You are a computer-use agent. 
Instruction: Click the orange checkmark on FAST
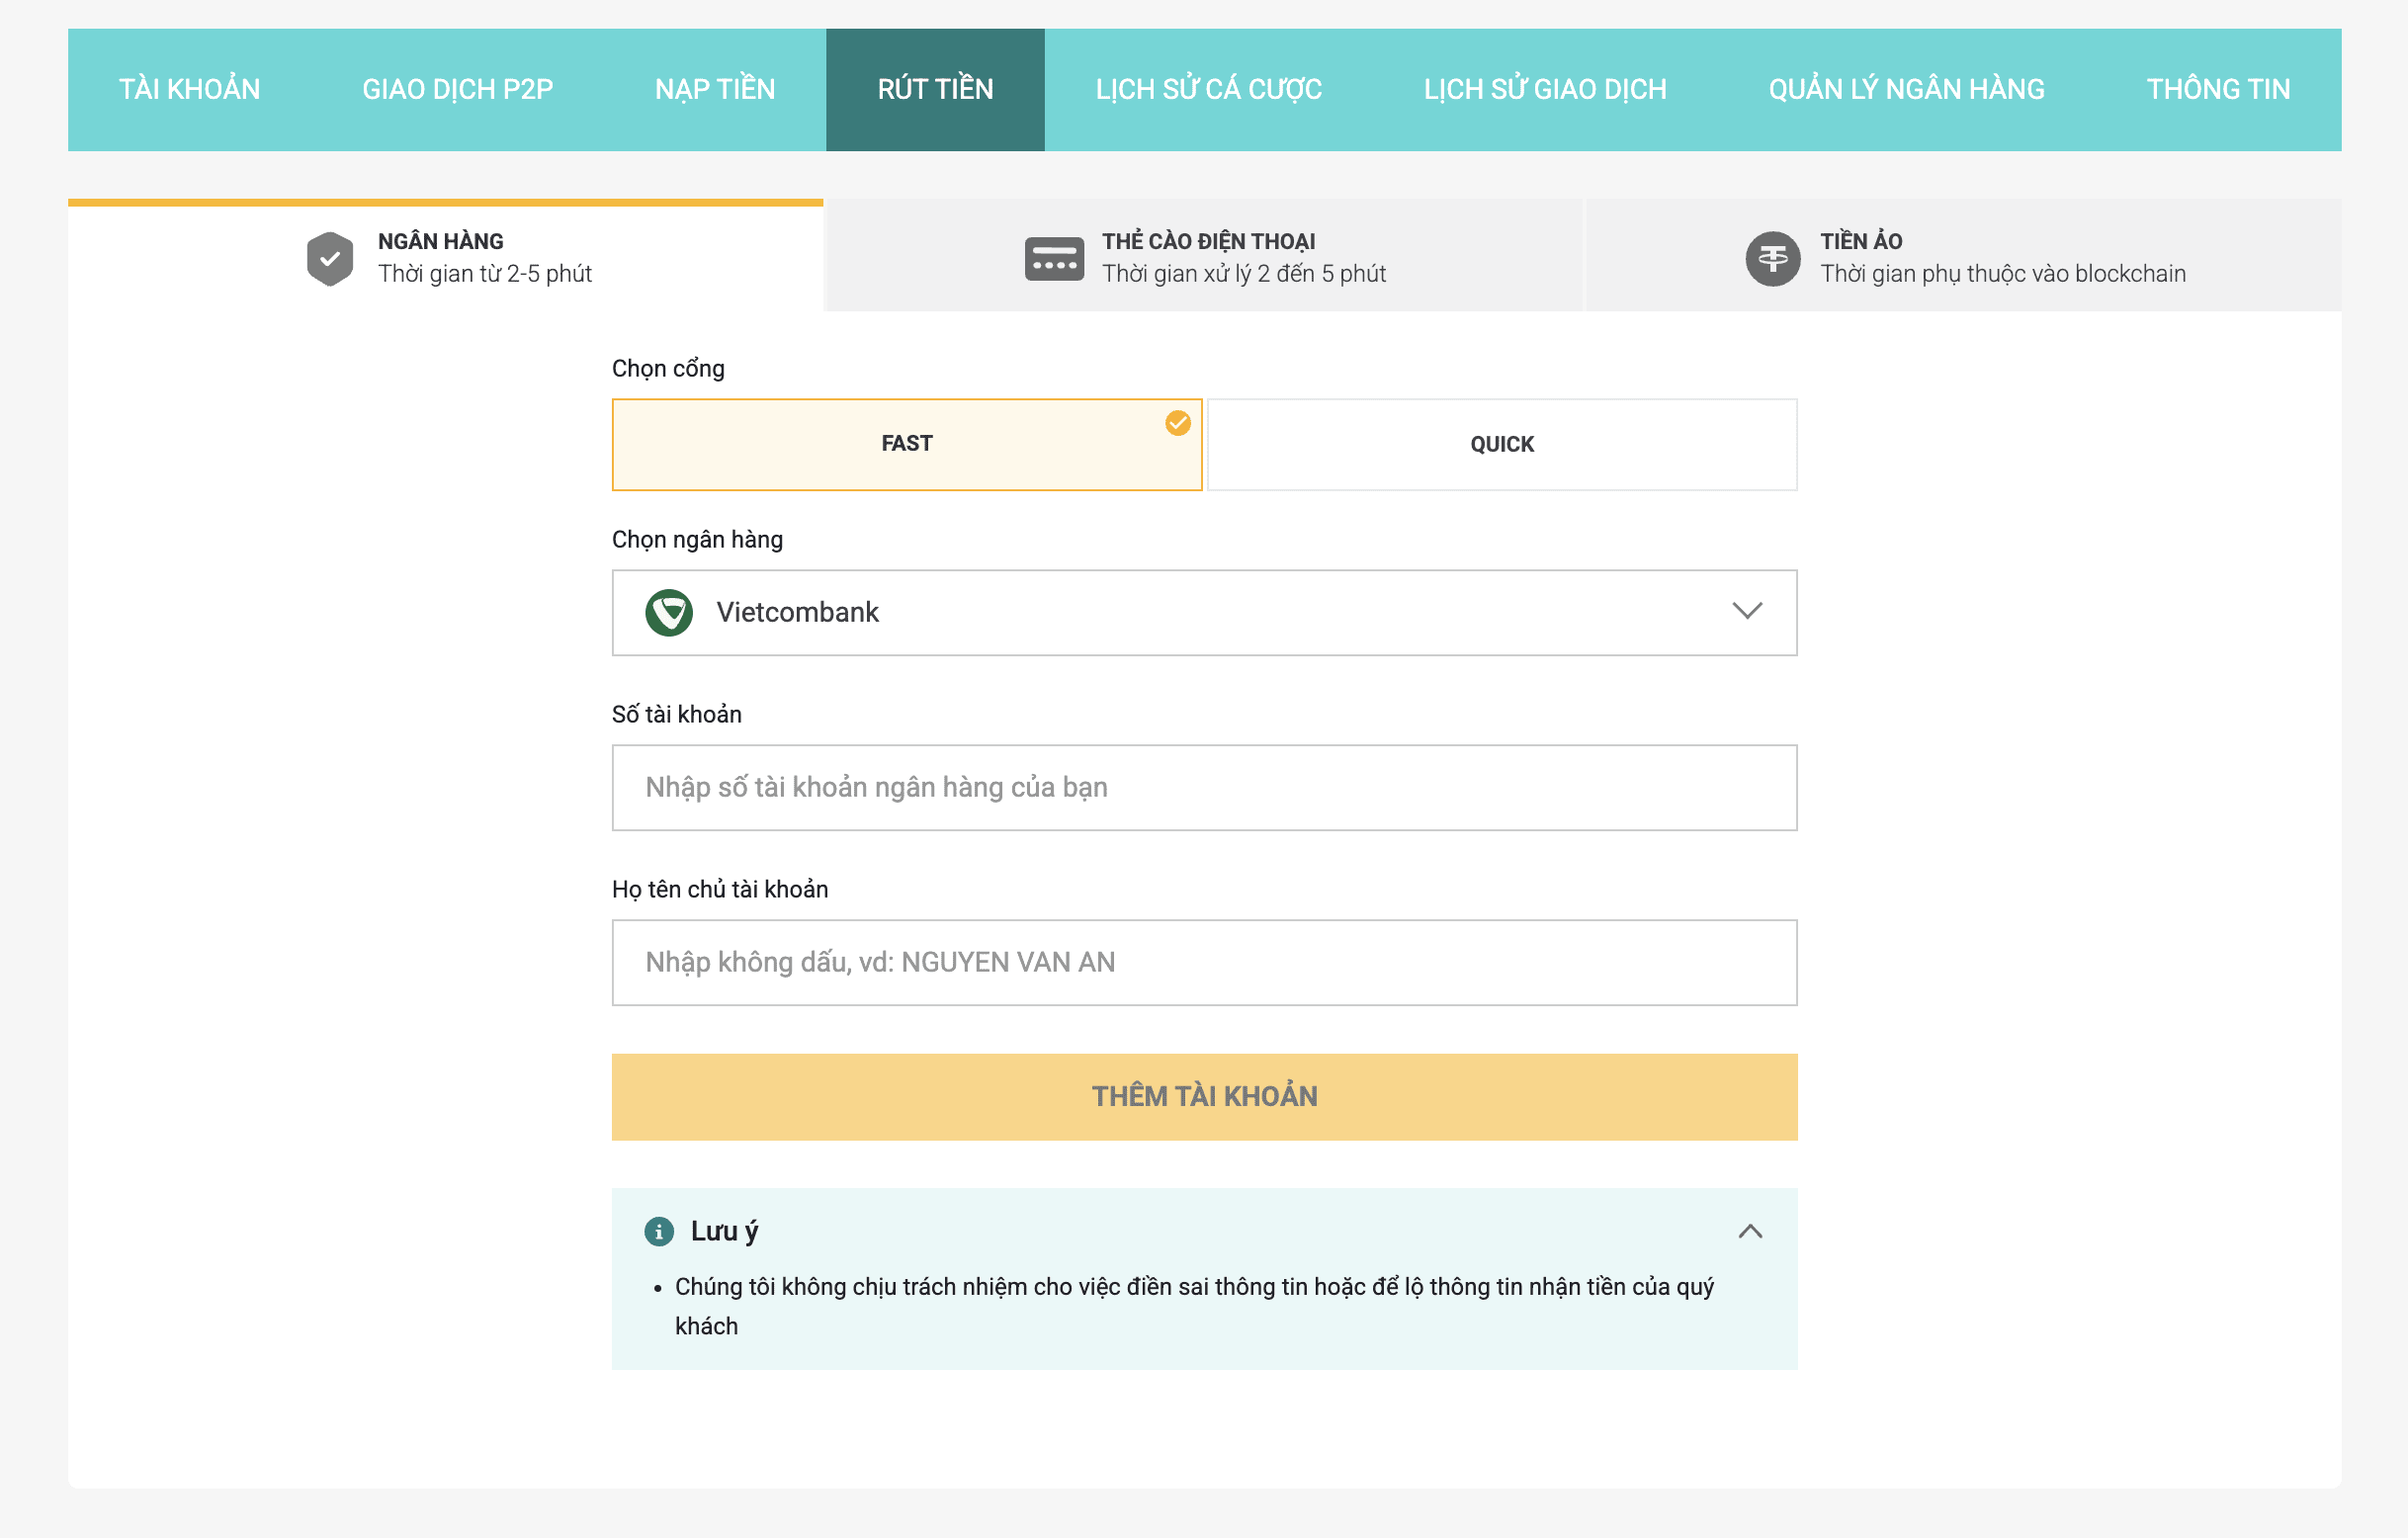[x=1178, y=423]
